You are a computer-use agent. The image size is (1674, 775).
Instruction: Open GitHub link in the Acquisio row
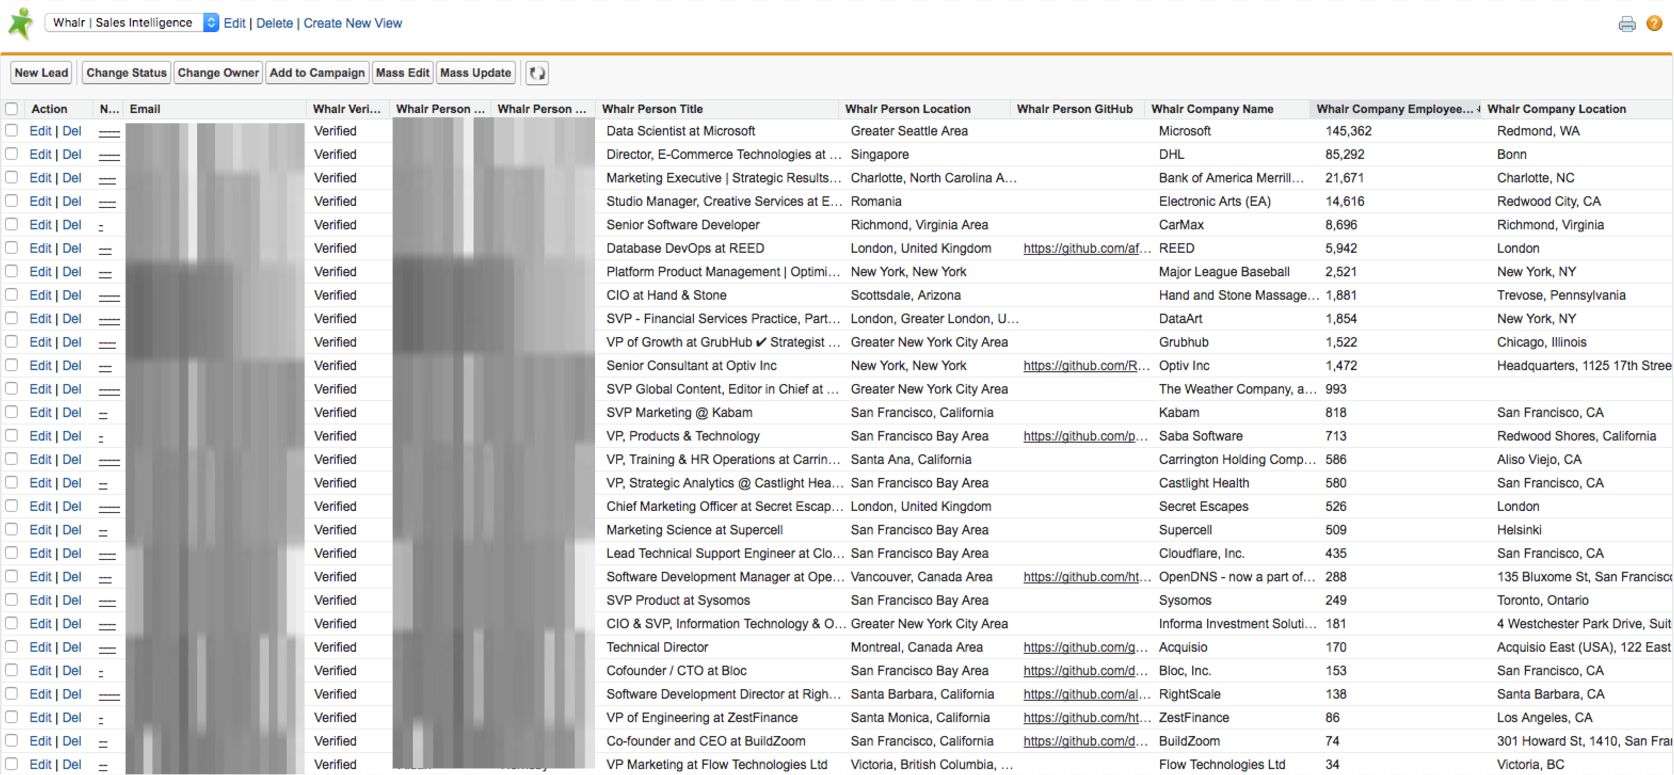point(1086,647)
